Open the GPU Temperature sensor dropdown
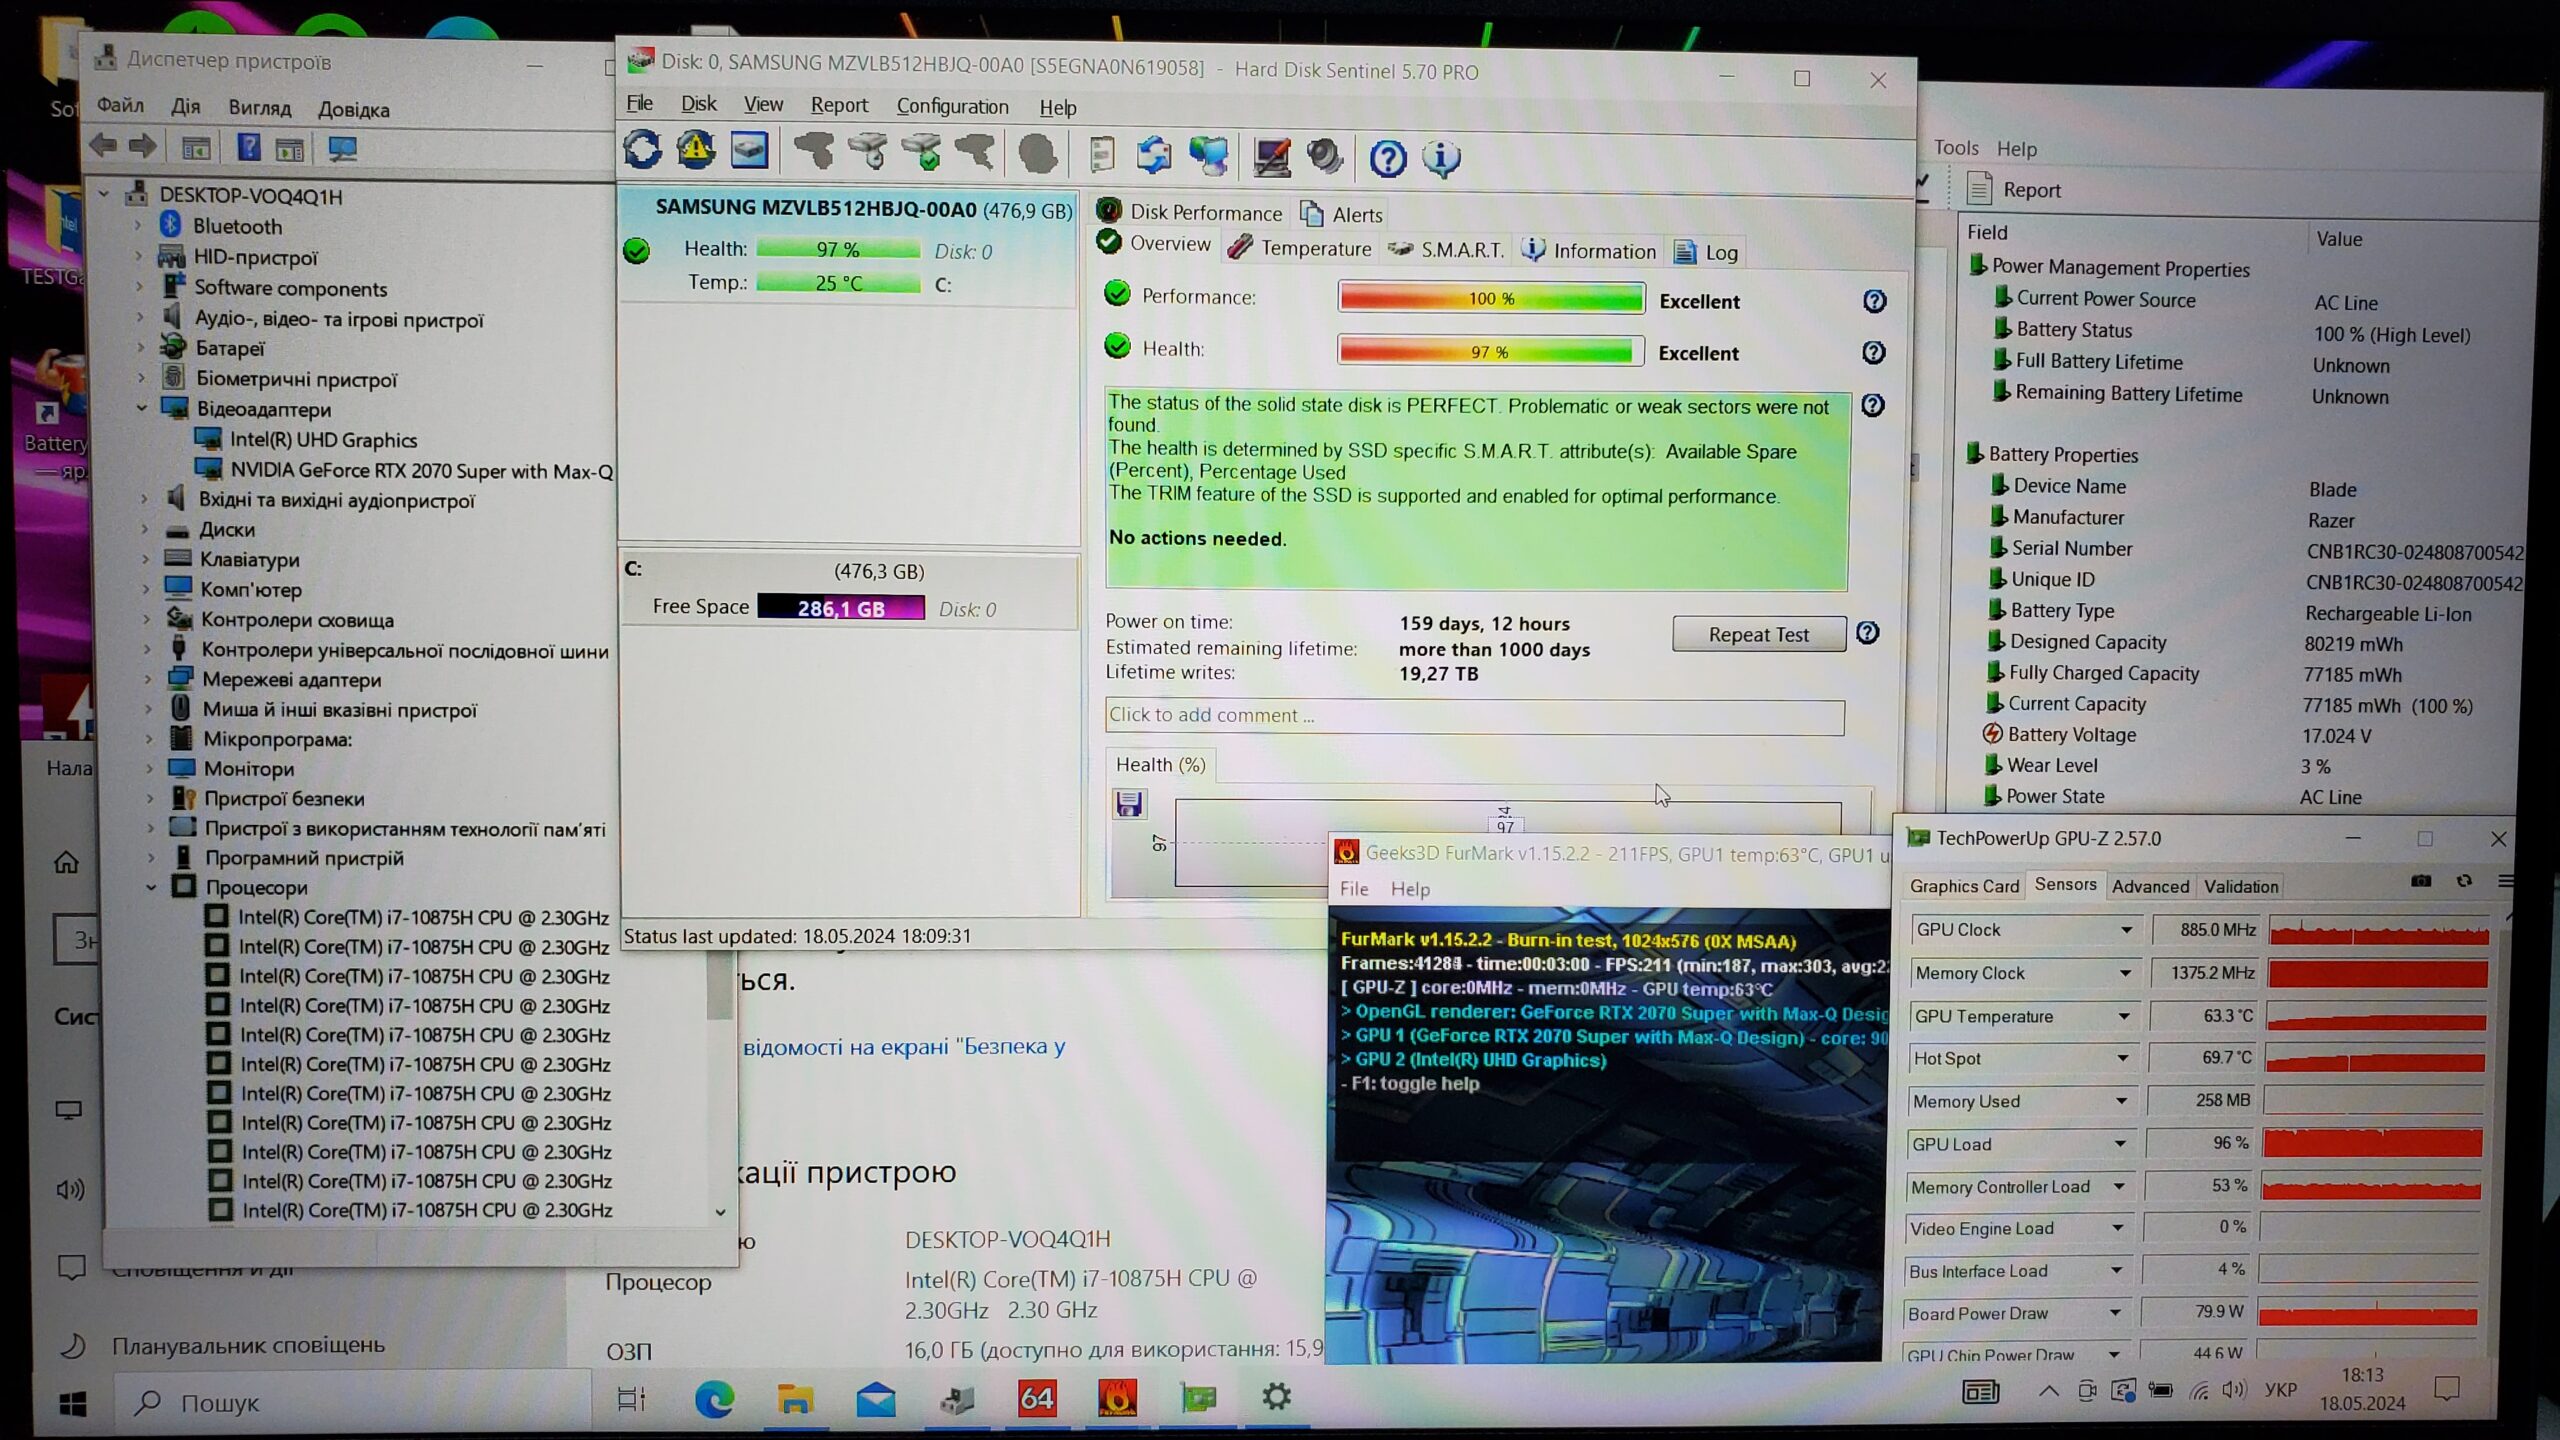 (x=2123, y=1016)
